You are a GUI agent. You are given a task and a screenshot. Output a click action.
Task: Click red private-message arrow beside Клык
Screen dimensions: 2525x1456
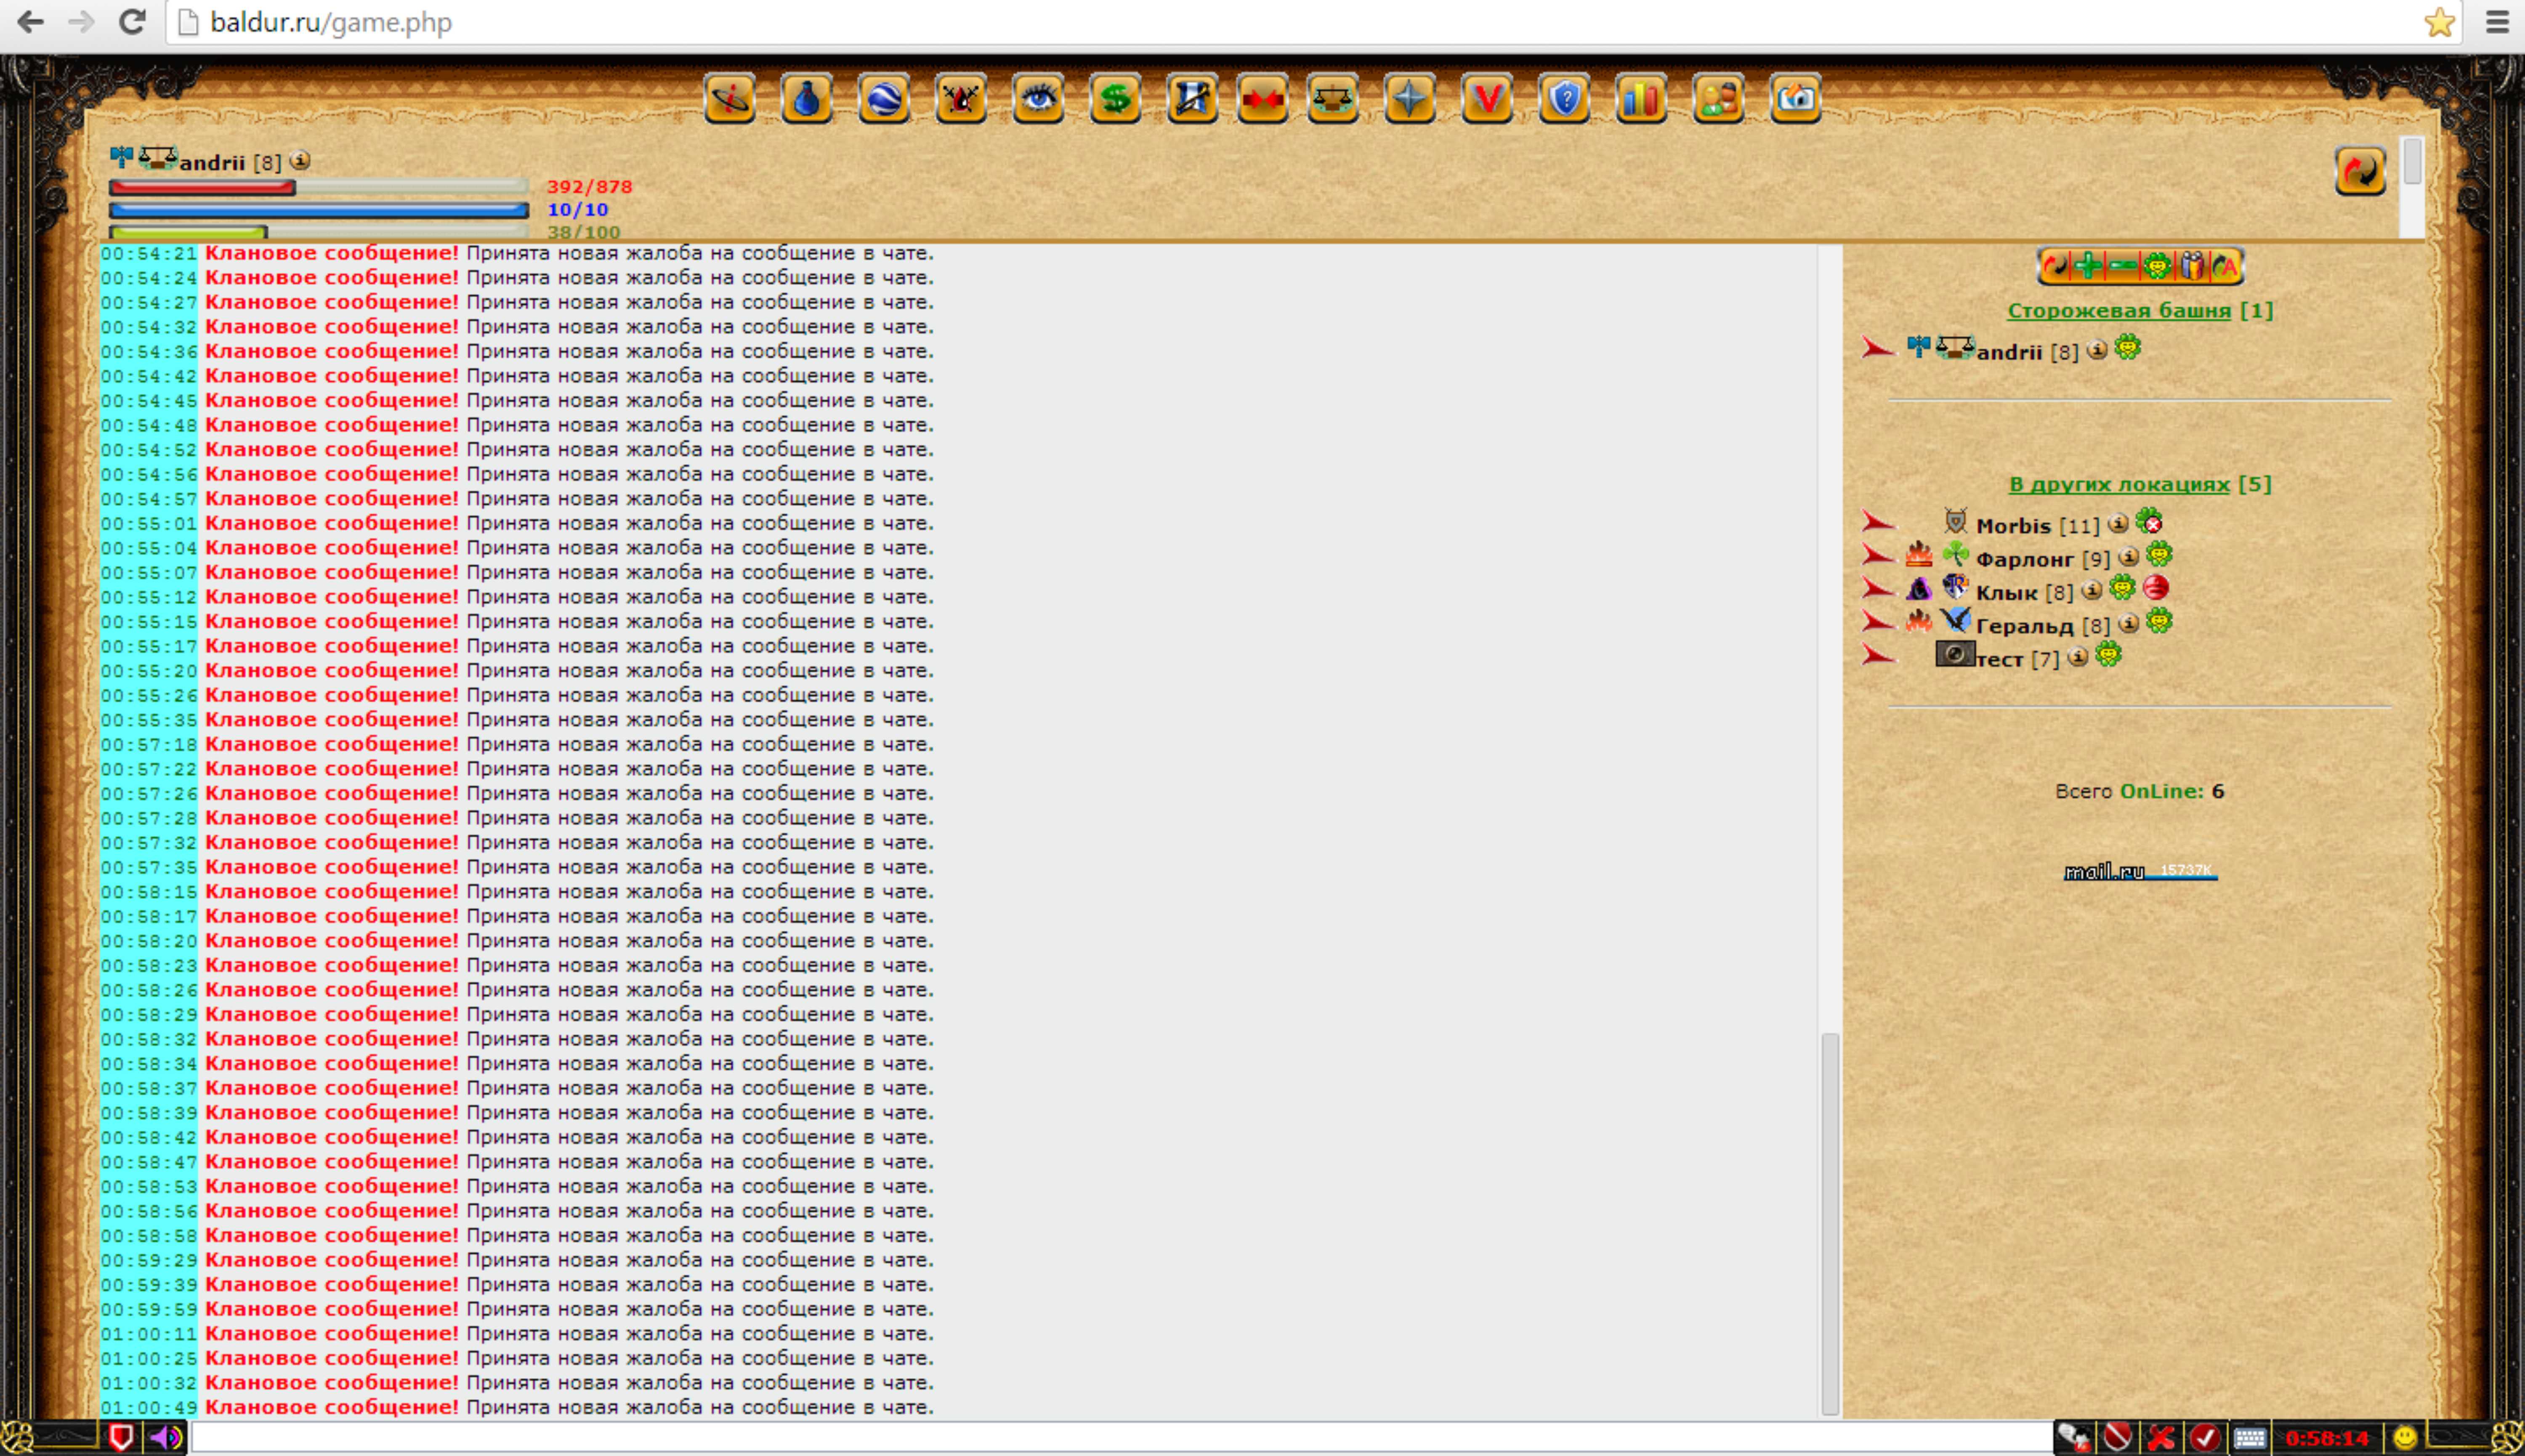tap(1878, 588)
